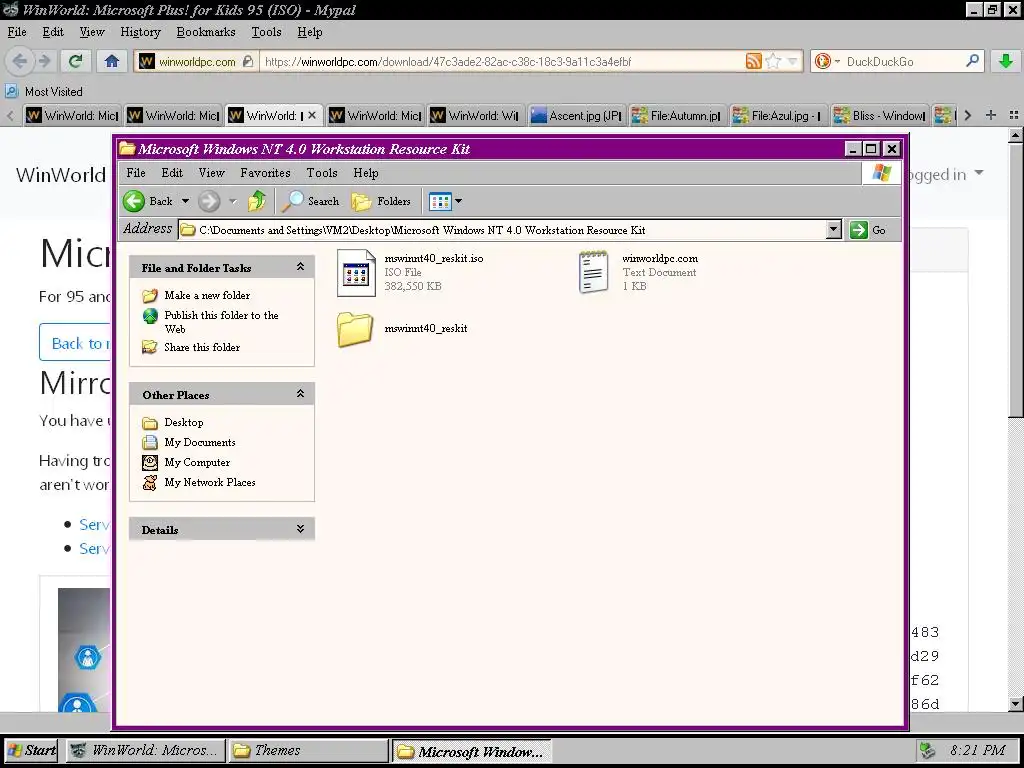1024x768 pixels.
Task: Click the Mypal reload button
Action: coord(76,61)
